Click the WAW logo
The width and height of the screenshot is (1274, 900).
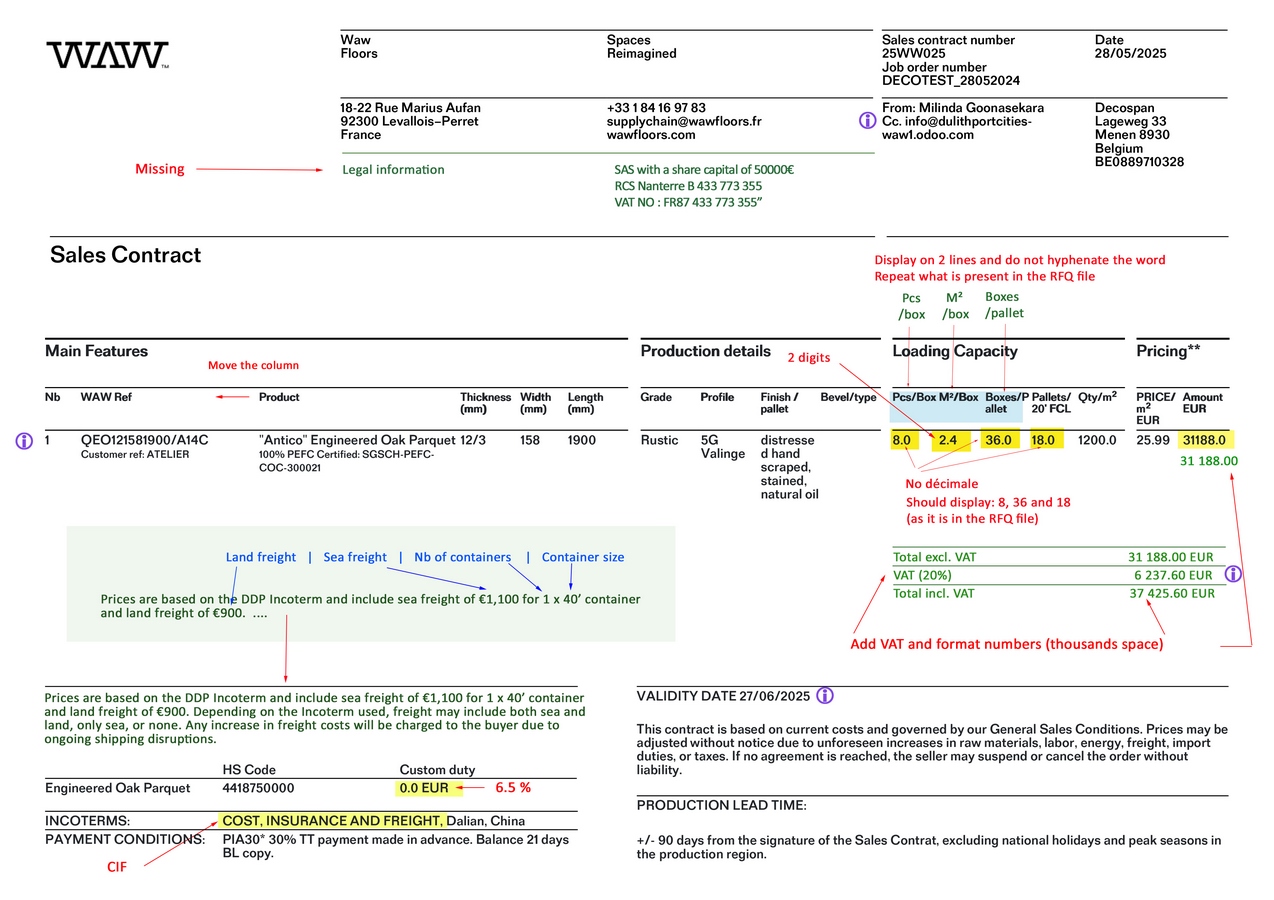107,55
